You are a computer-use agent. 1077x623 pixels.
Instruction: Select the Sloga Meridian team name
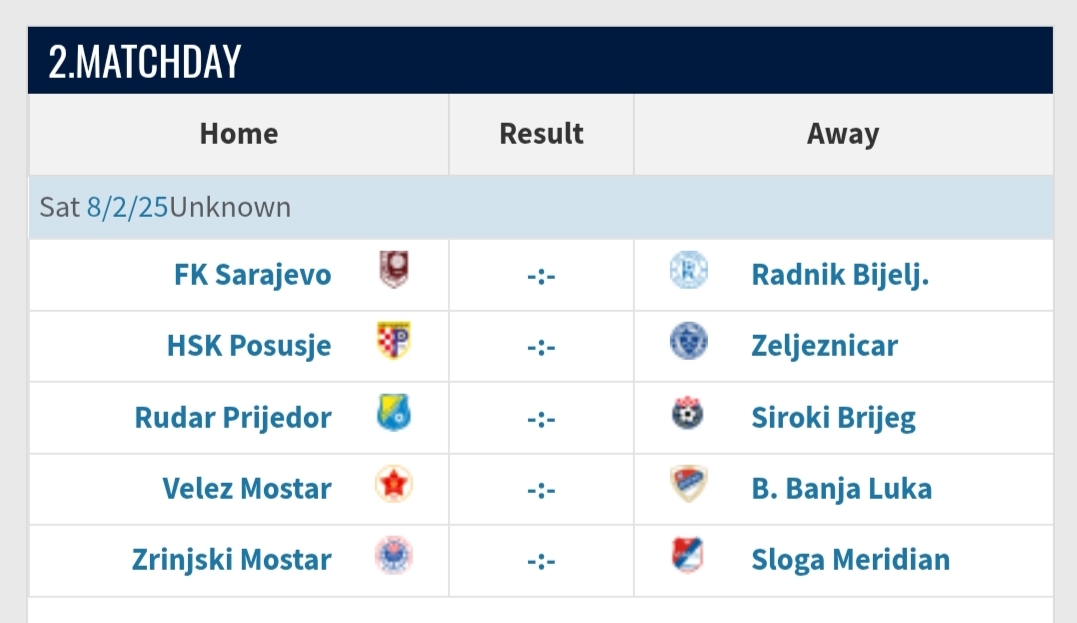850,560
